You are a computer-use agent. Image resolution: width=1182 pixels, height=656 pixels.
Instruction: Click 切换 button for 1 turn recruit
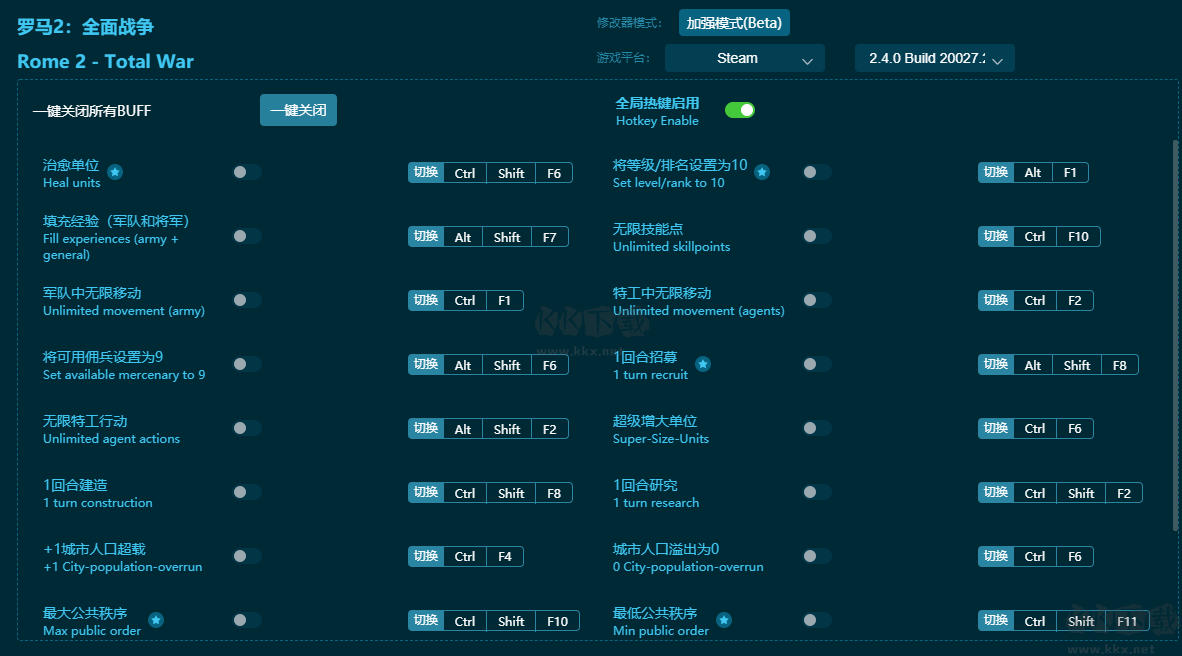pyautogui.click(x=996, y=365)
